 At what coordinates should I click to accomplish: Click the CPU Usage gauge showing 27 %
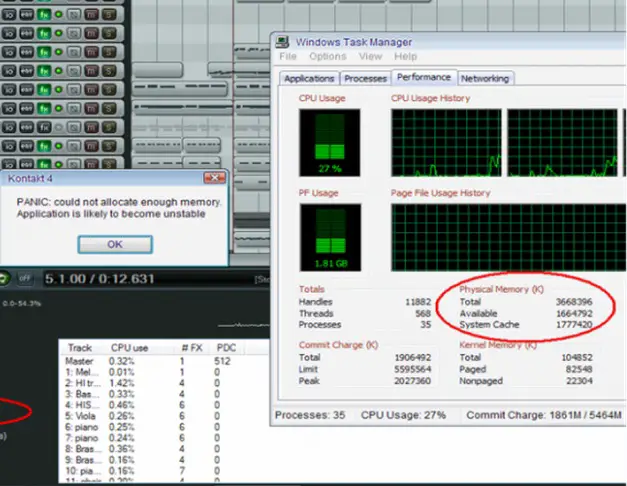pos(330,143)
